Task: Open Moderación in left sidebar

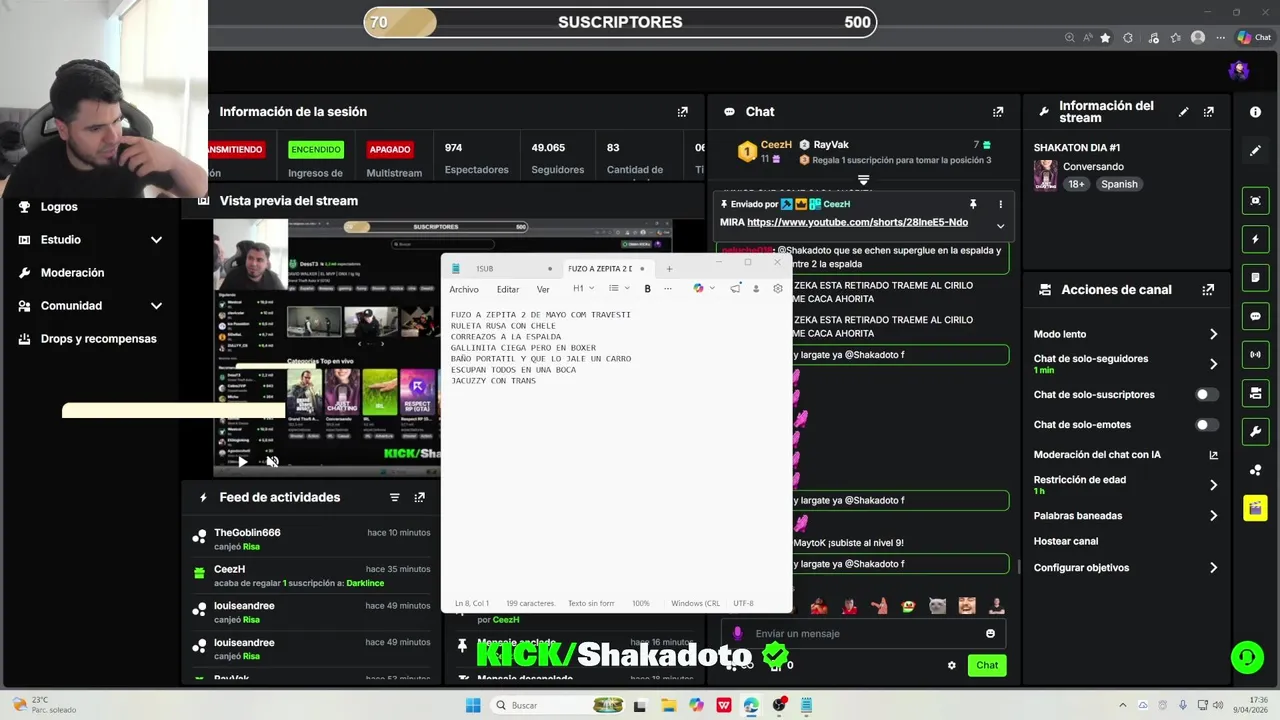Action: pyautogui.click(x=72, y=273)
